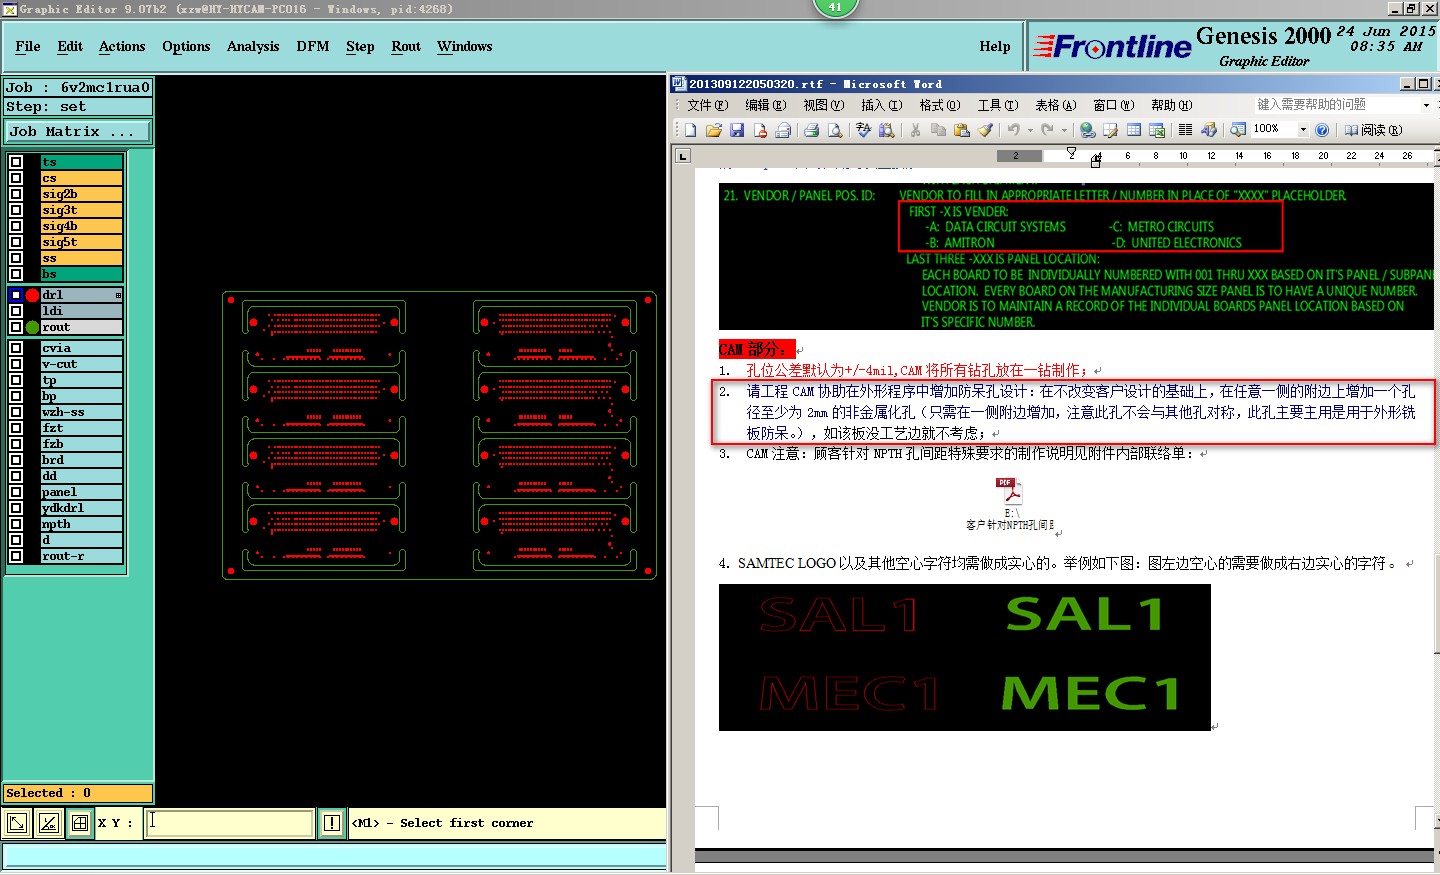Click the Paste clipboard icon in Word
This screenshot has width=1440, height=875.
(962, 130)
